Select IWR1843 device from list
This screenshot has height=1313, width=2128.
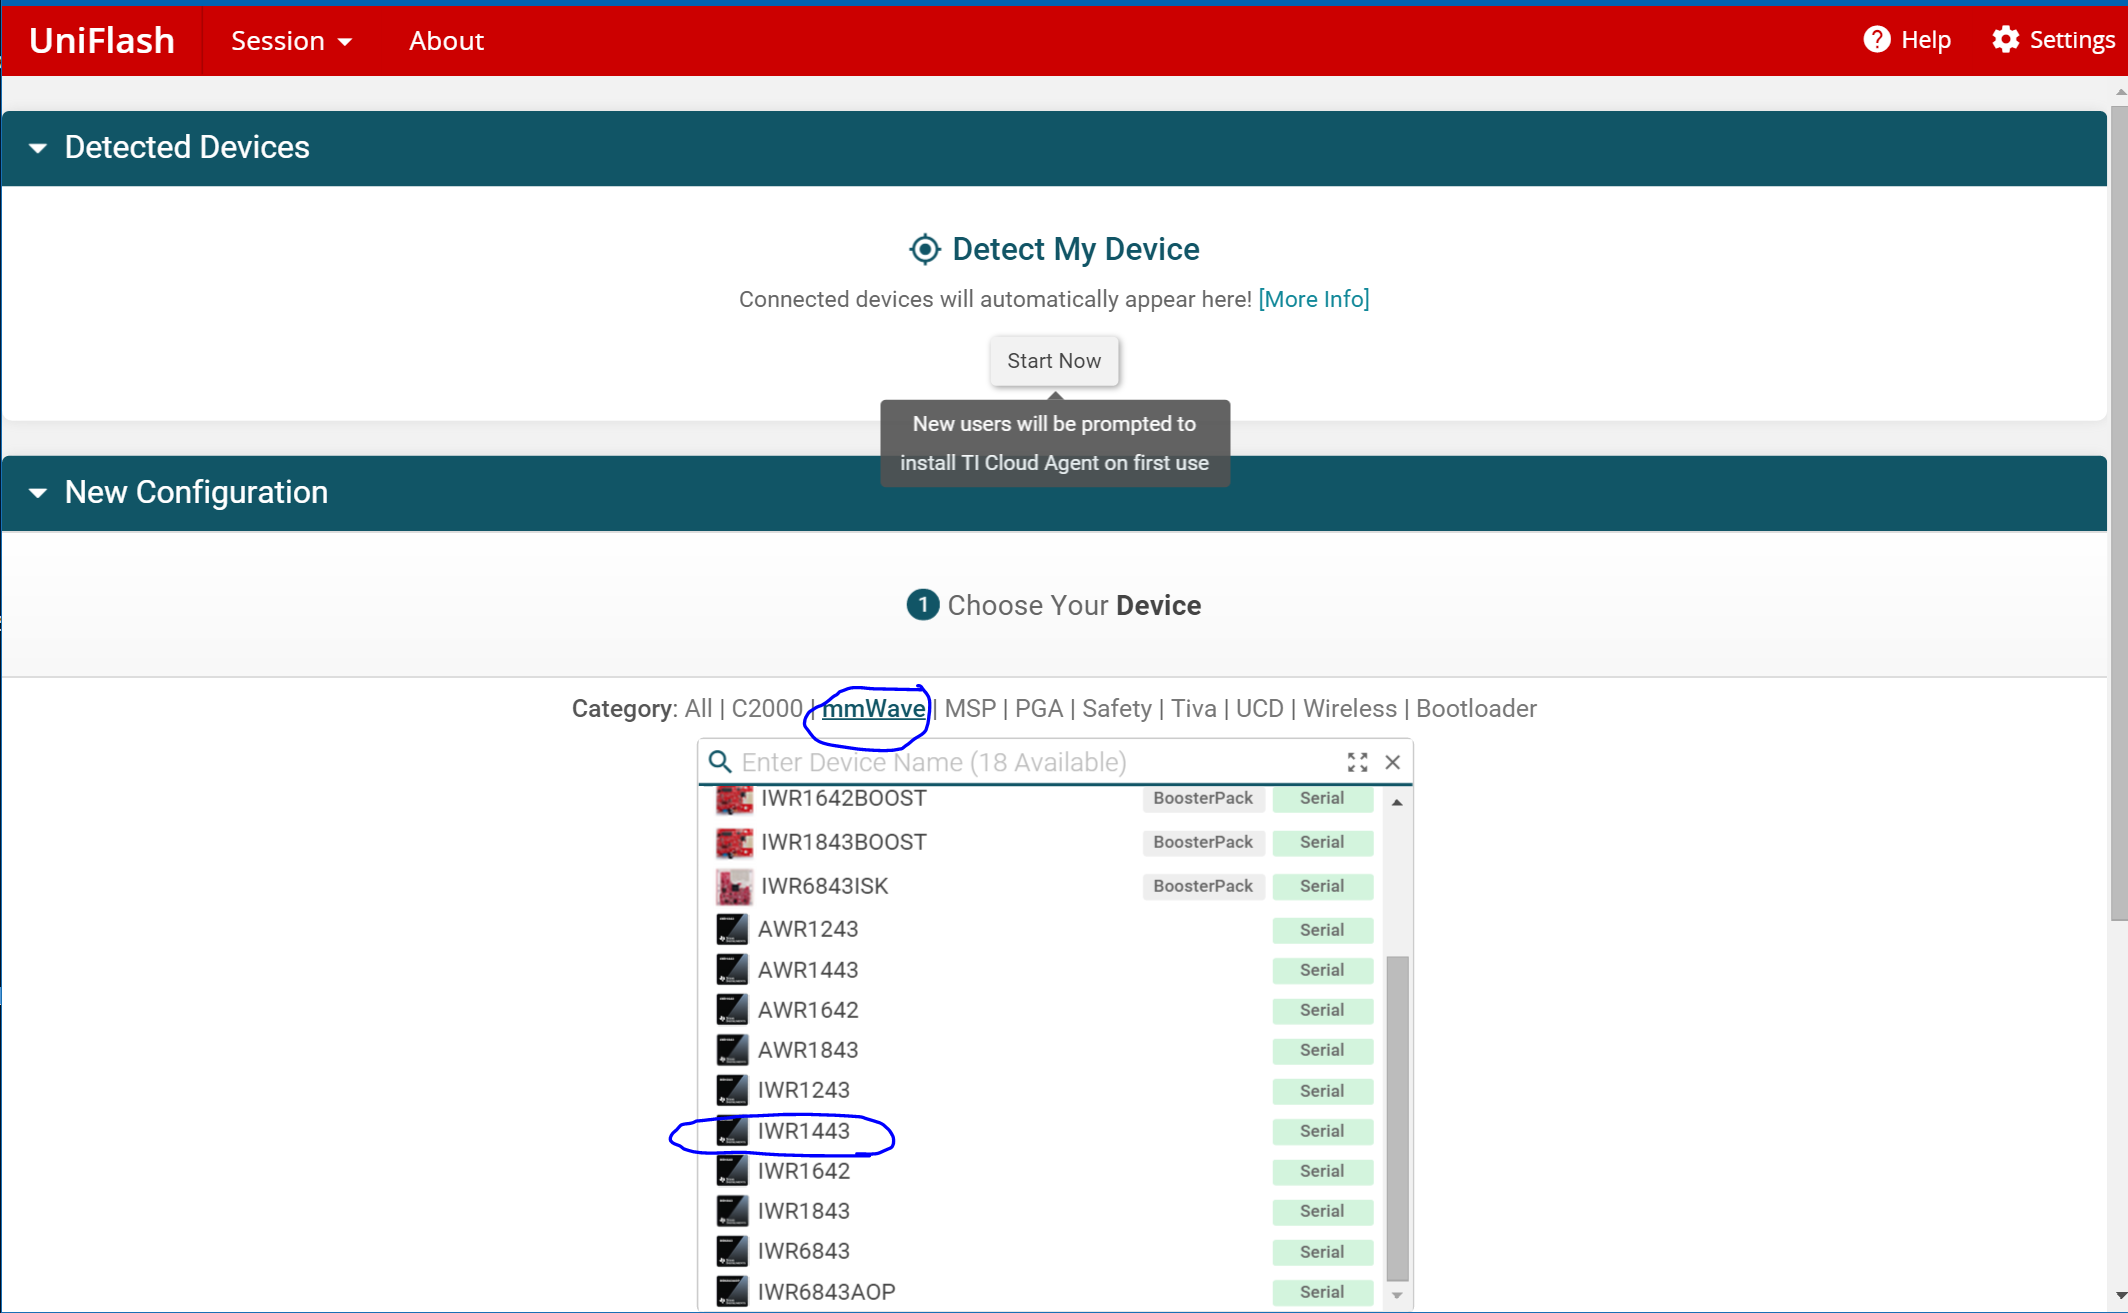pyautogui.click(x=1044, y=1211)
